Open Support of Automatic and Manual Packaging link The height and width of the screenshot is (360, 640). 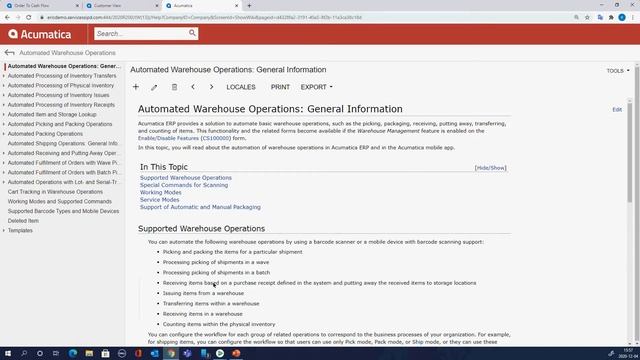coord(200,207)
